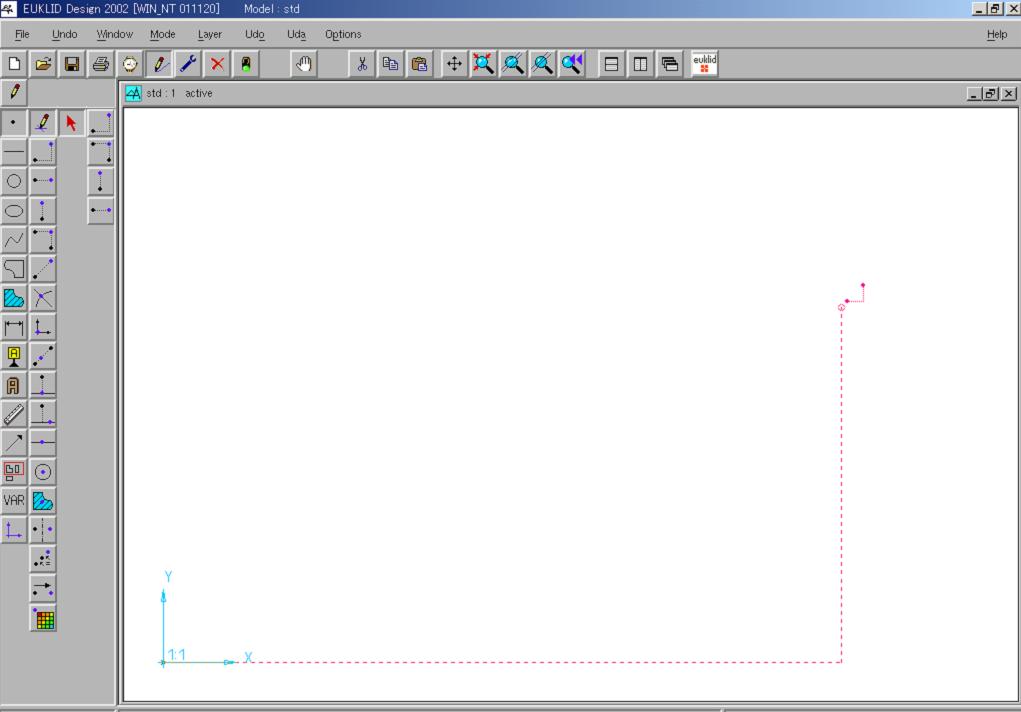Select the yellow A label-on-stand tool

14,356
